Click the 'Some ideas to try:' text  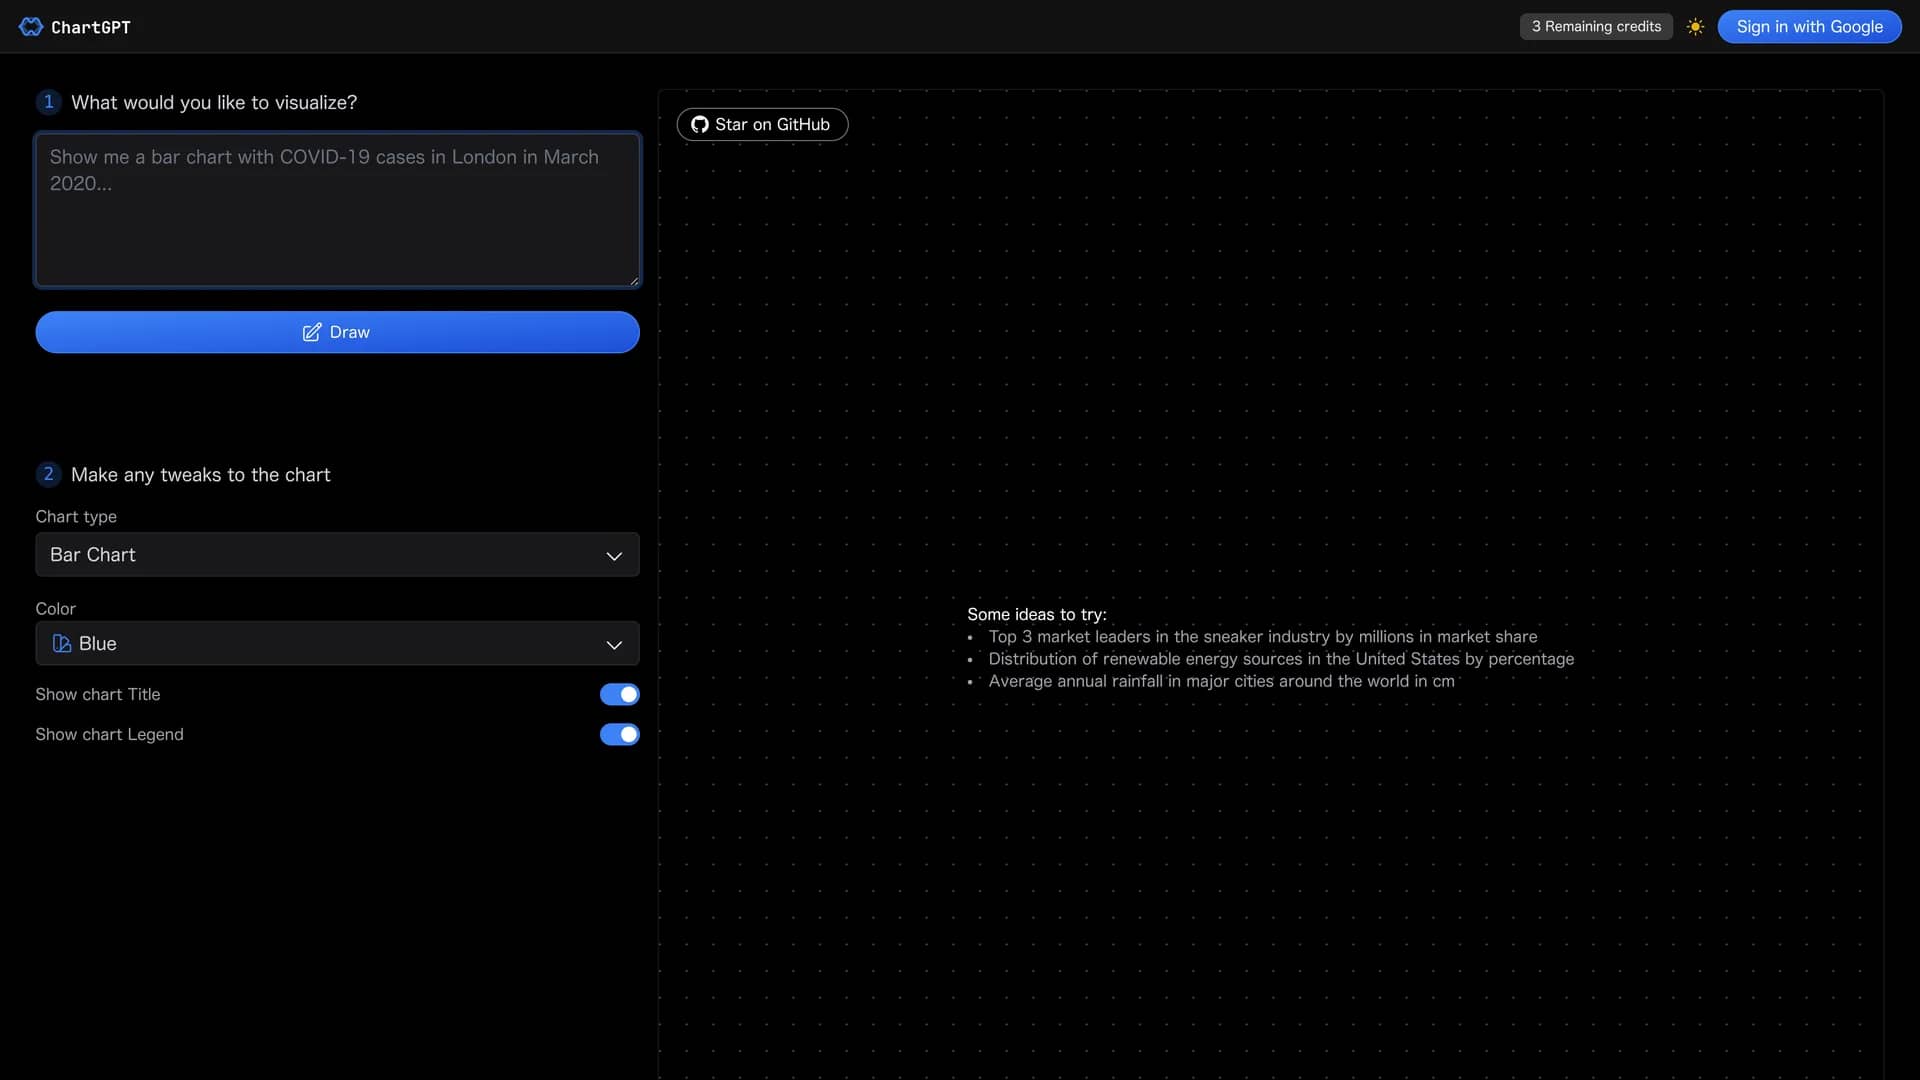[1037, 615]
